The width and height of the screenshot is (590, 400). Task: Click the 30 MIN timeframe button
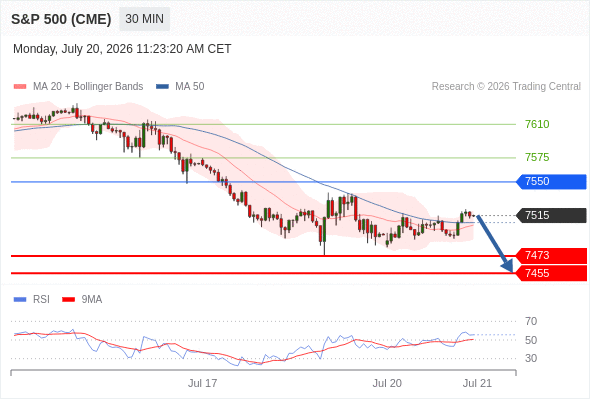[144, 19]
